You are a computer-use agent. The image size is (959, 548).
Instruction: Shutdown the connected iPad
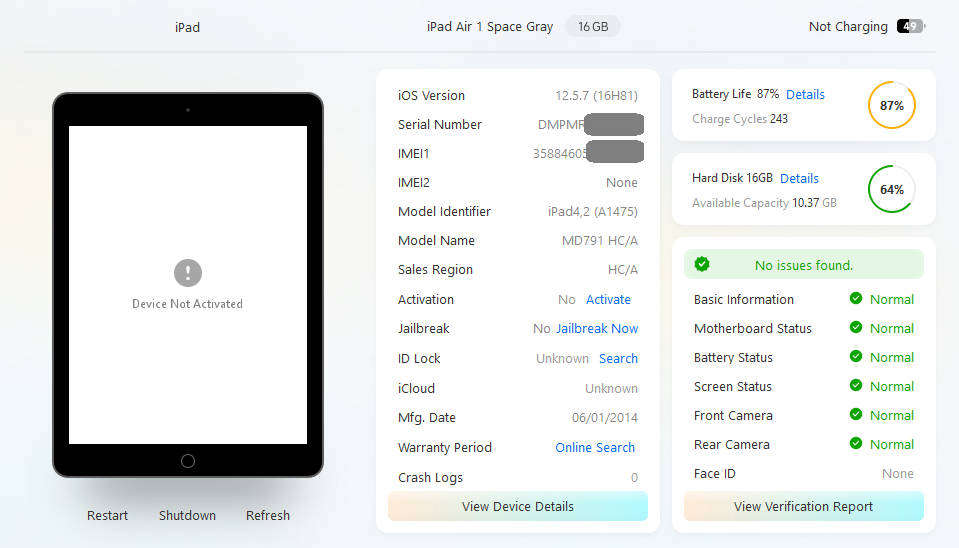click(x=187, y=516)
